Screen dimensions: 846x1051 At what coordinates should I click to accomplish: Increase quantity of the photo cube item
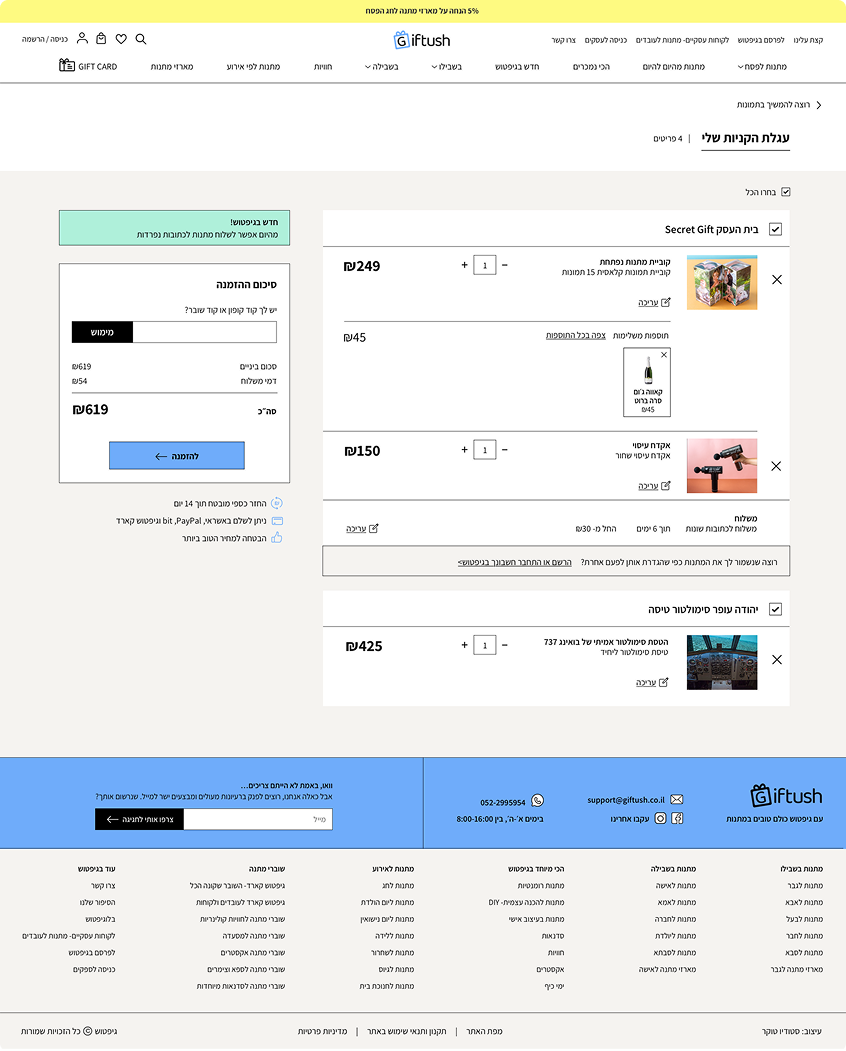[464, 265]
